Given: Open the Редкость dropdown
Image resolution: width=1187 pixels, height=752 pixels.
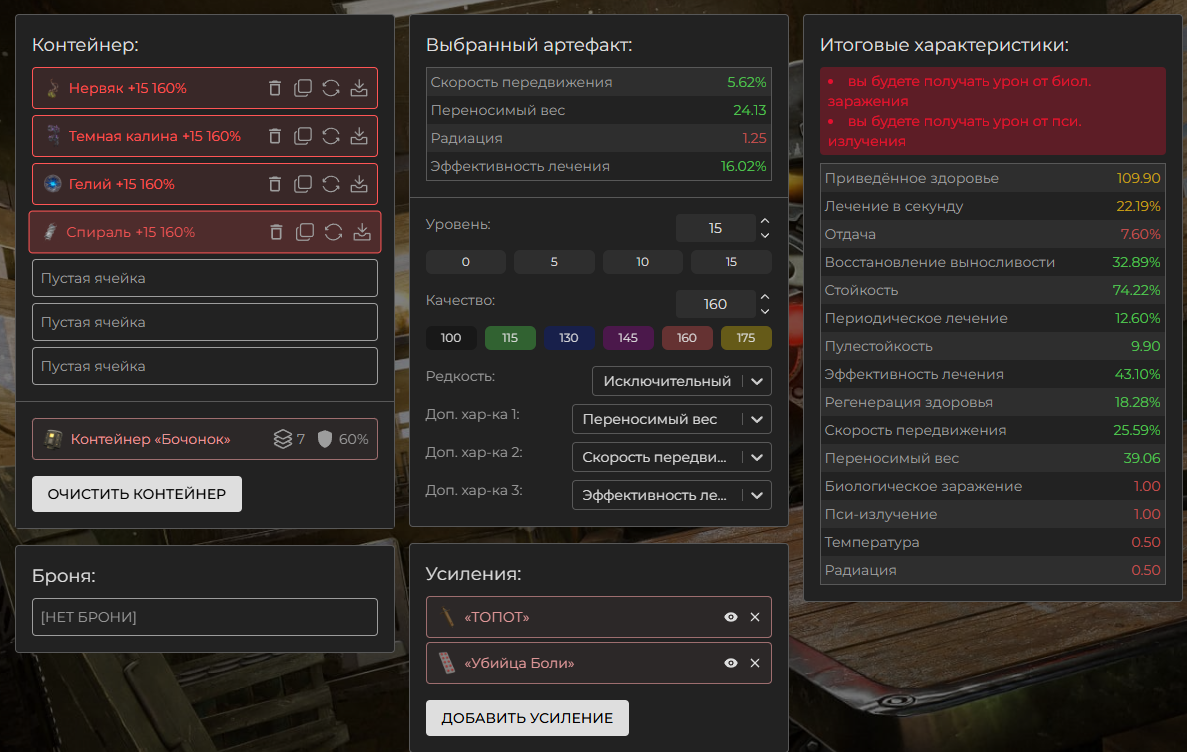Looking at the screenshot, I should [x=681, y=381].
